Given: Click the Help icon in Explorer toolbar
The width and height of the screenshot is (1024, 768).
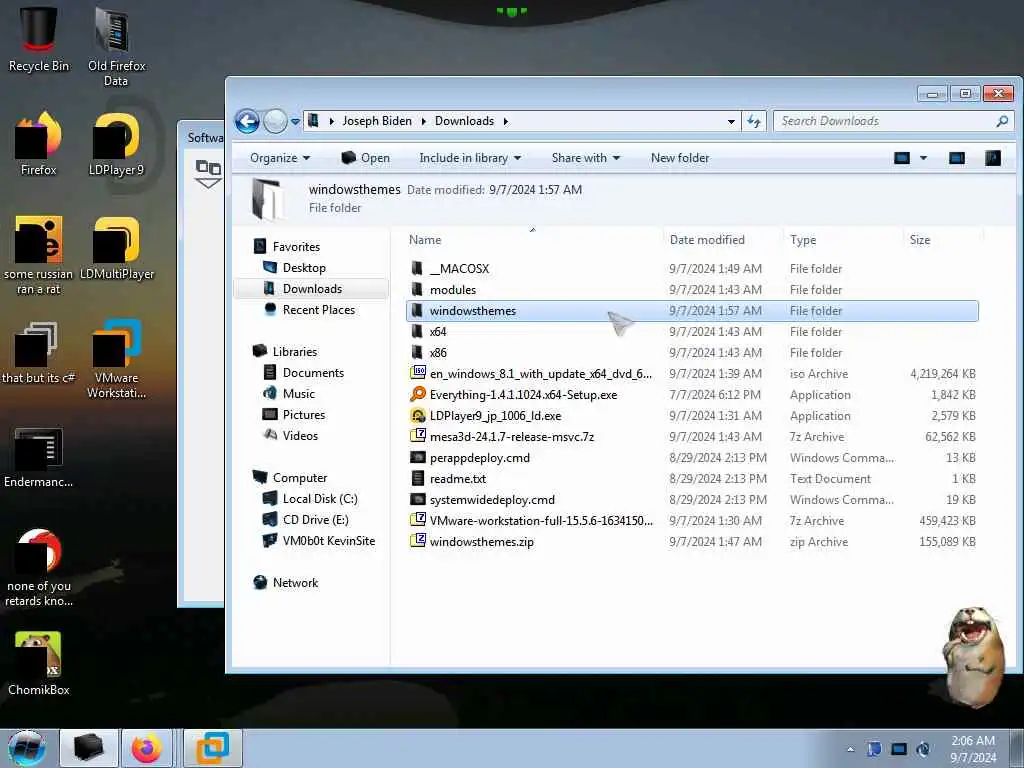Looking at the screenshot, I should click(x=993, y=158).
